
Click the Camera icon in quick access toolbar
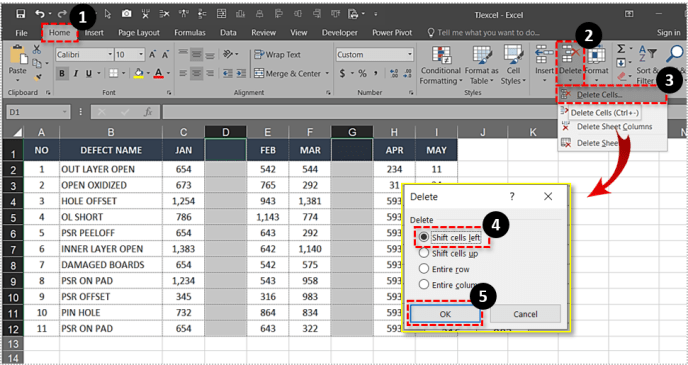click(x=127, y=14)
